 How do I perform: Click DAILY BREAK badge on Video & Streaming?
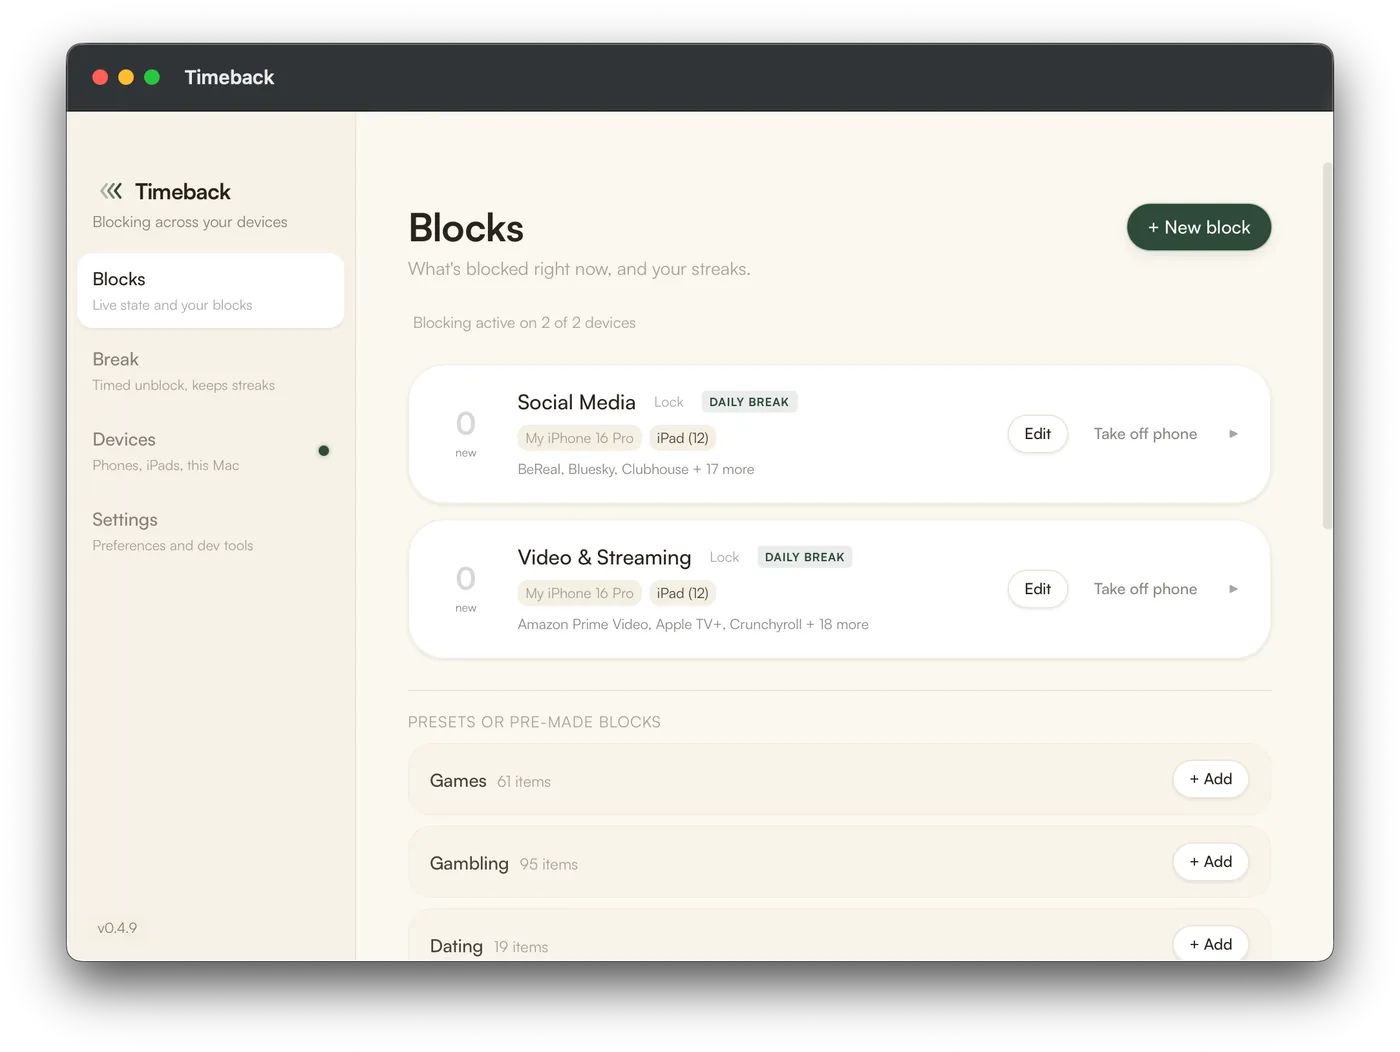(805, 557)
